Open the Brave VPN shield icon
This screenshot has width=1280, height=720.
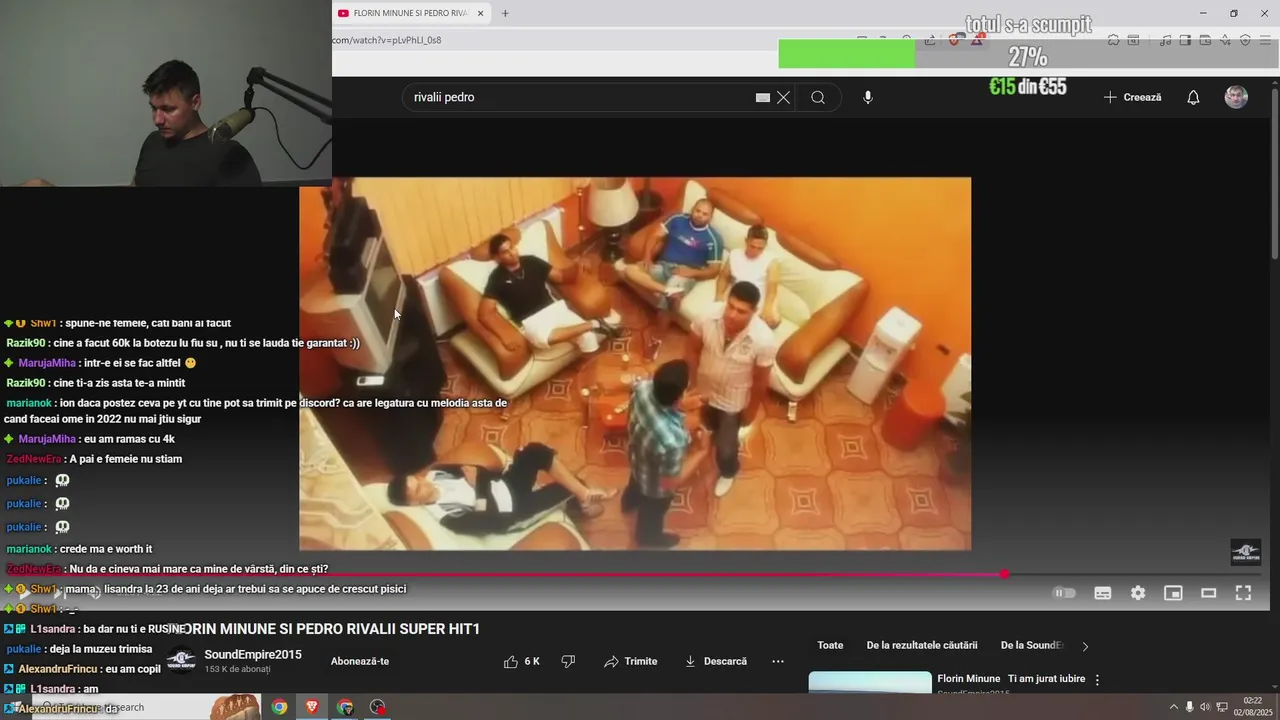point(1245,40)
